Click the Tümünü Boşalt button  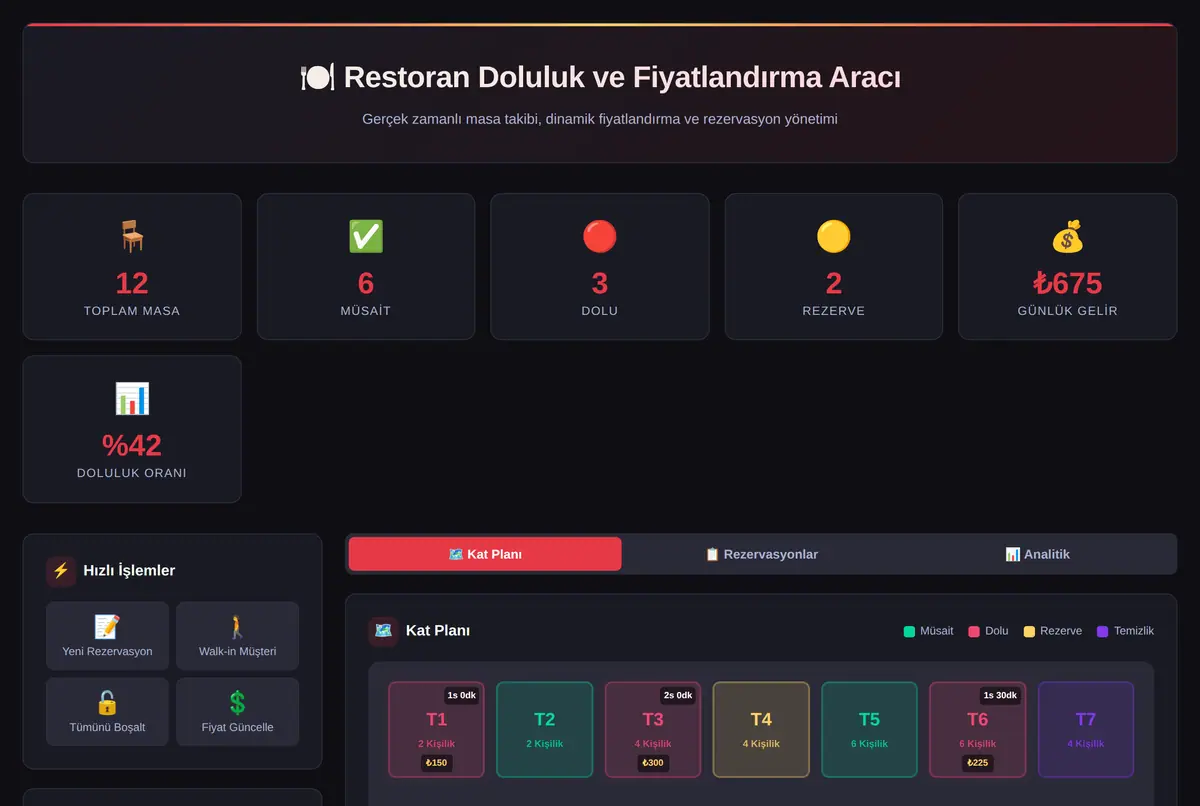click(107, 712)
